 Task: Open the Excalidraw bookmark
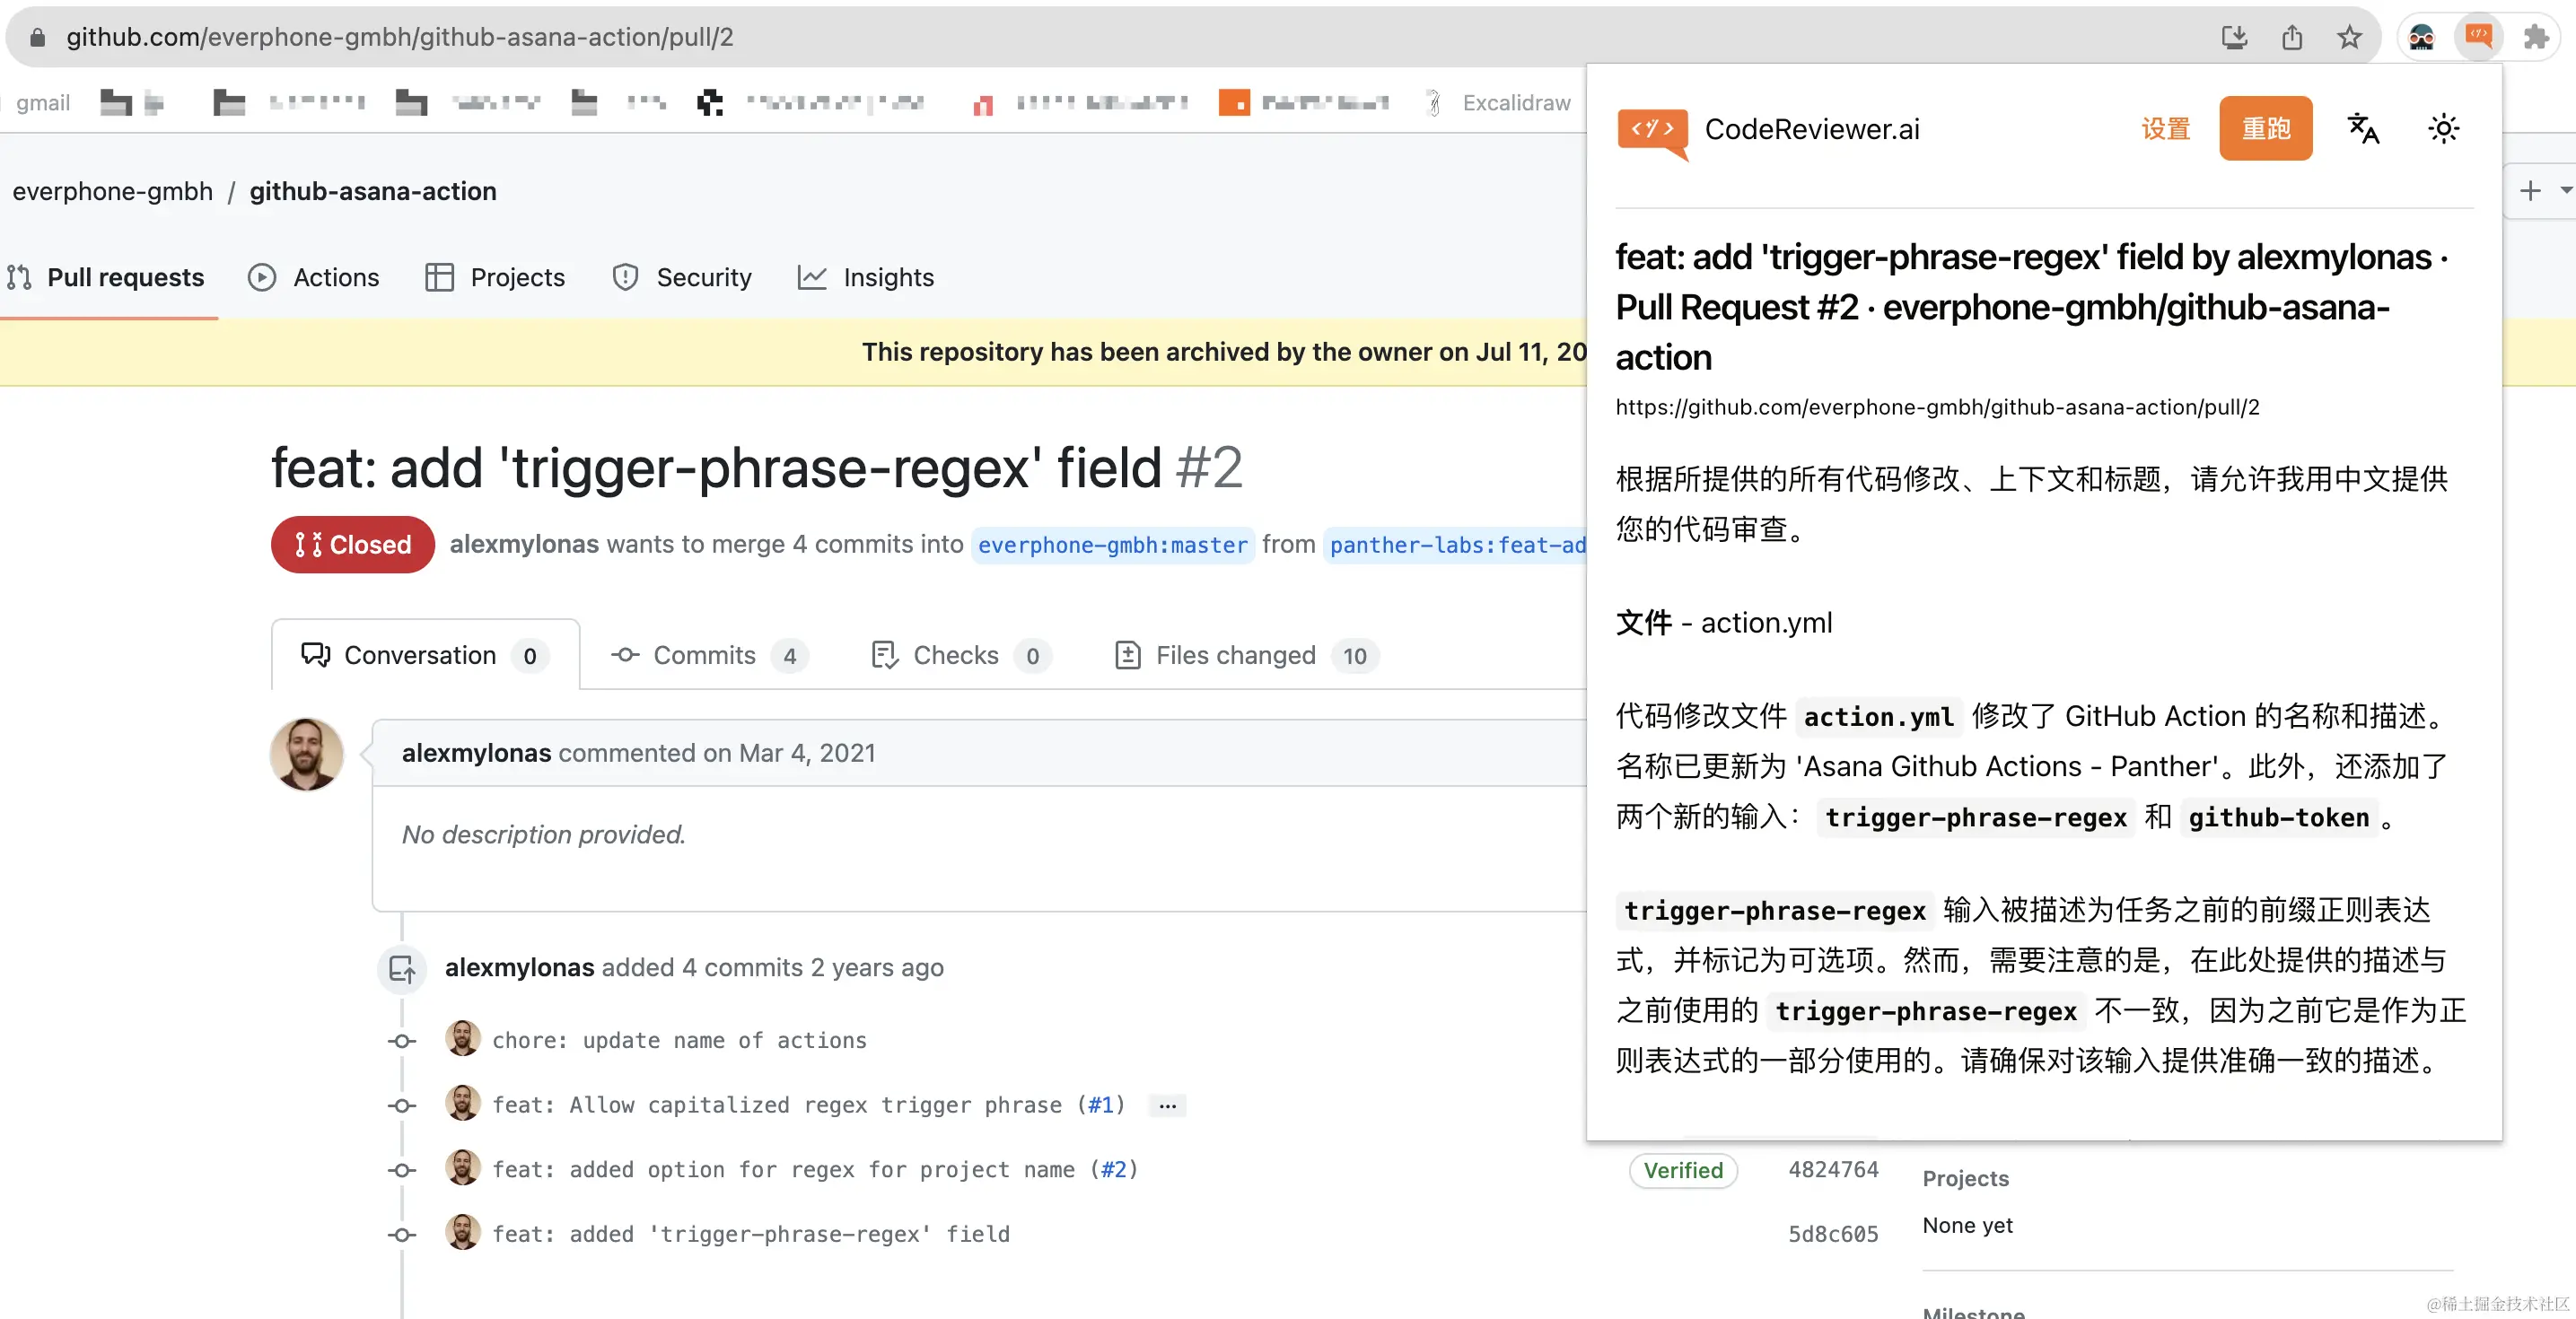1498,103
